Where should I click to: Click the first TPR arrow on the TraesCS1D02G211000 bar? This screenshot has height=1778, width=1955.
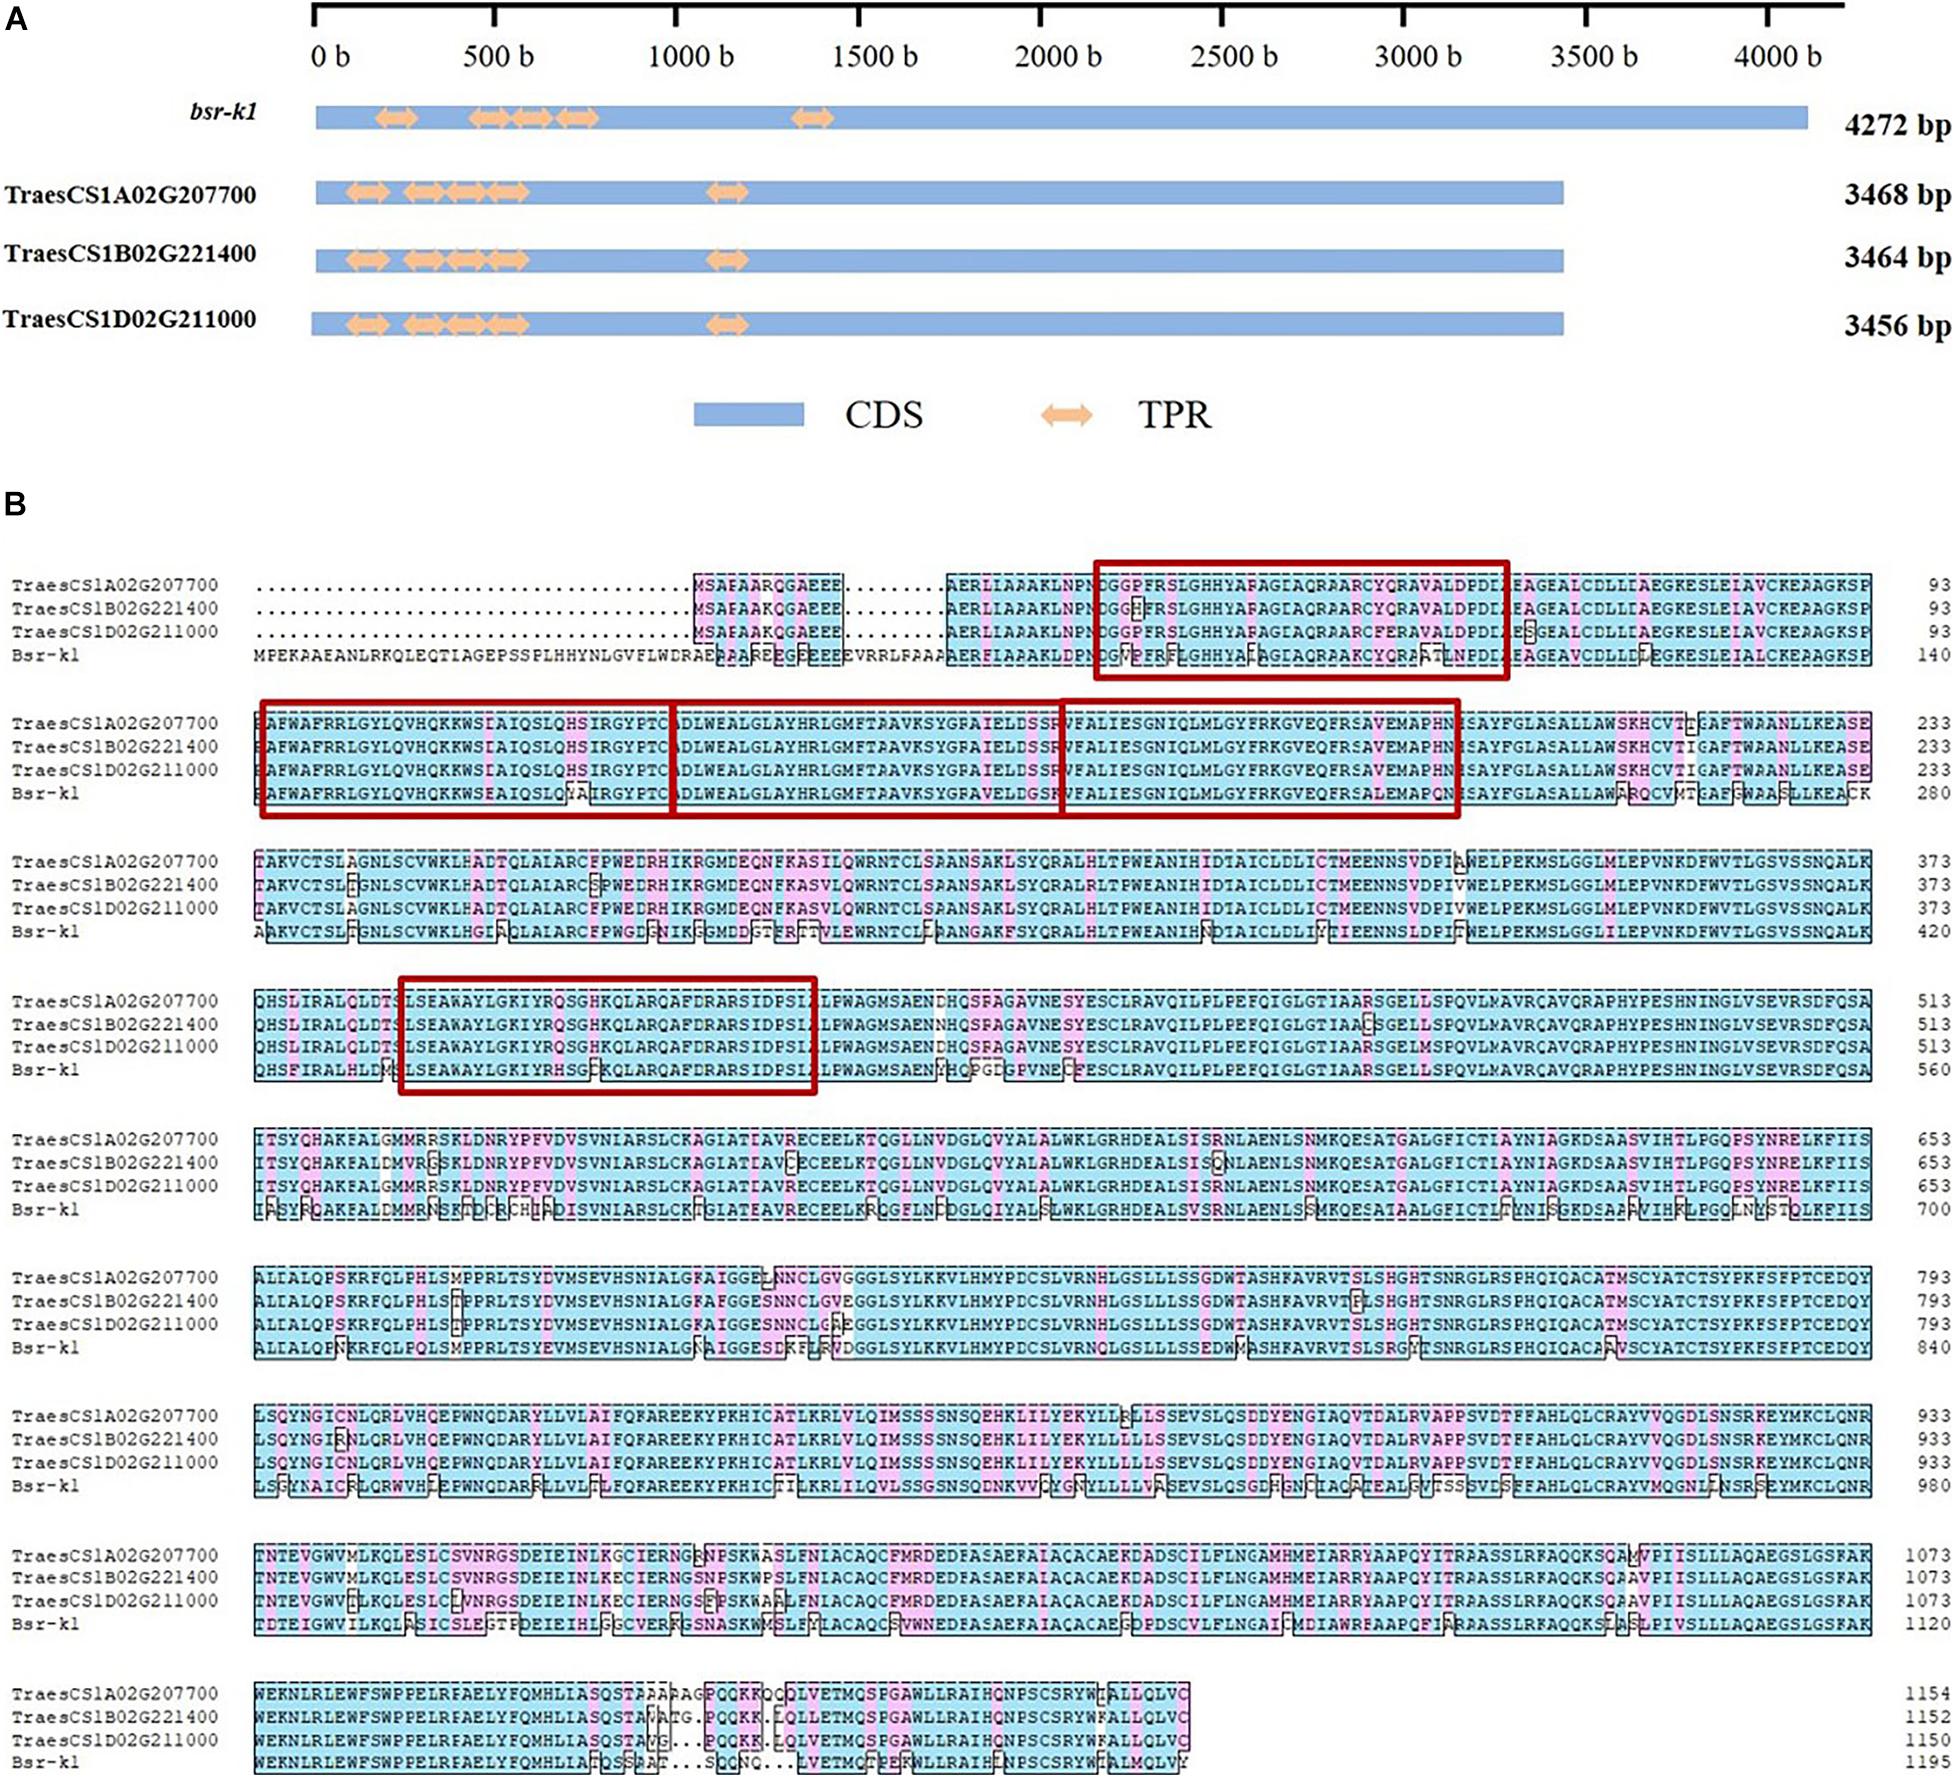(x=367, y=324)
